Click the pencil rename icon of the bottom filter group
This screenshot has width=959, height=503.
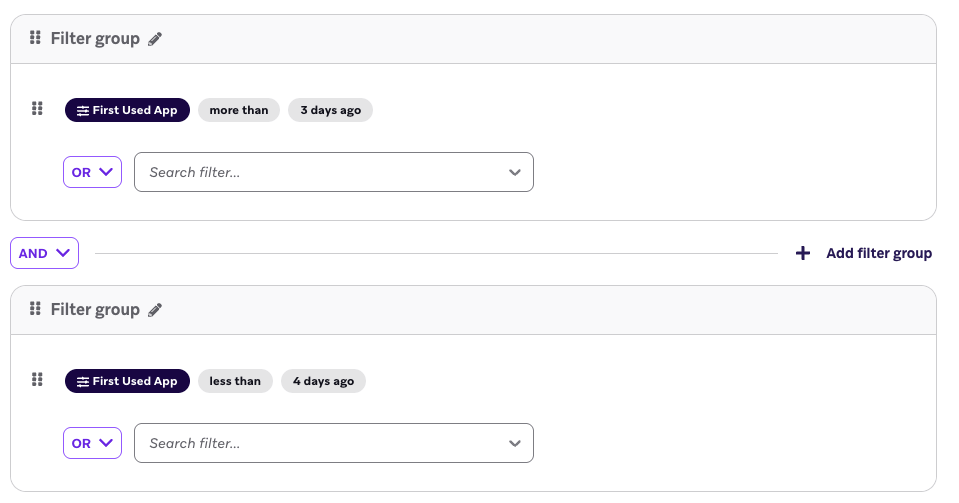click(x=155, y=310)
